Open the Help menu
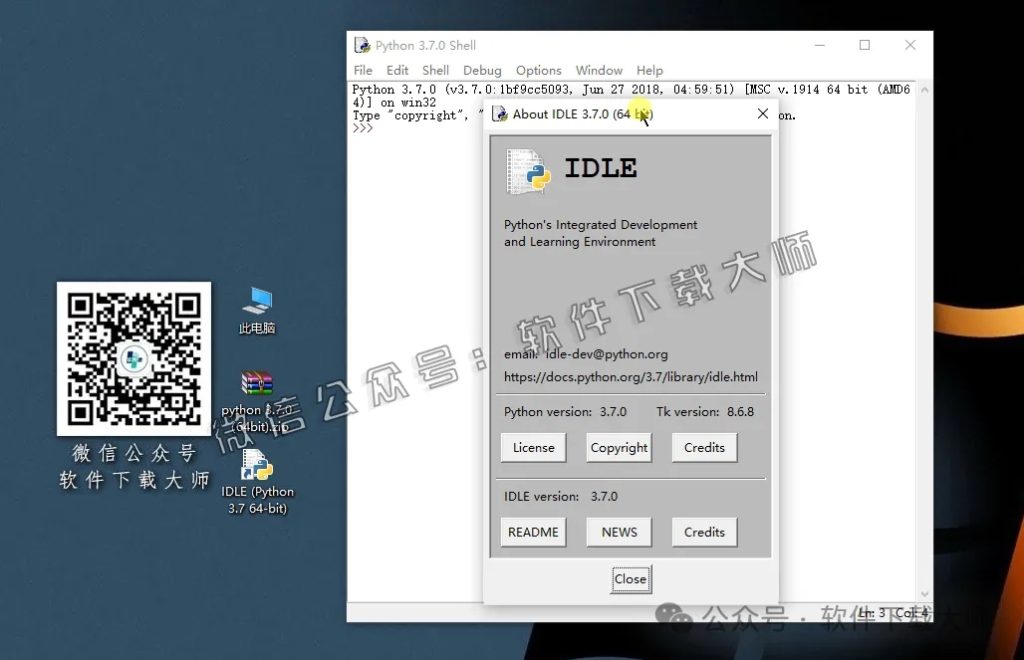 pos(650,70)
